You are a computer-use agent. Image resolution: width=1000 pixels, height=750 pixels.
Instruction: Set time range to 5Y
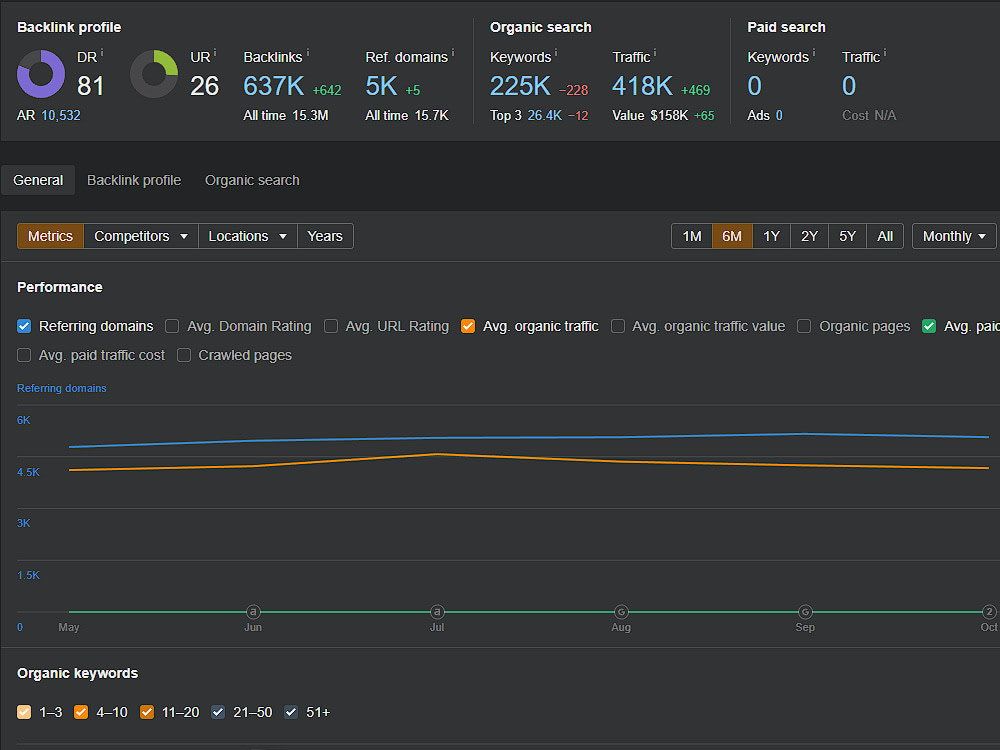848,236
